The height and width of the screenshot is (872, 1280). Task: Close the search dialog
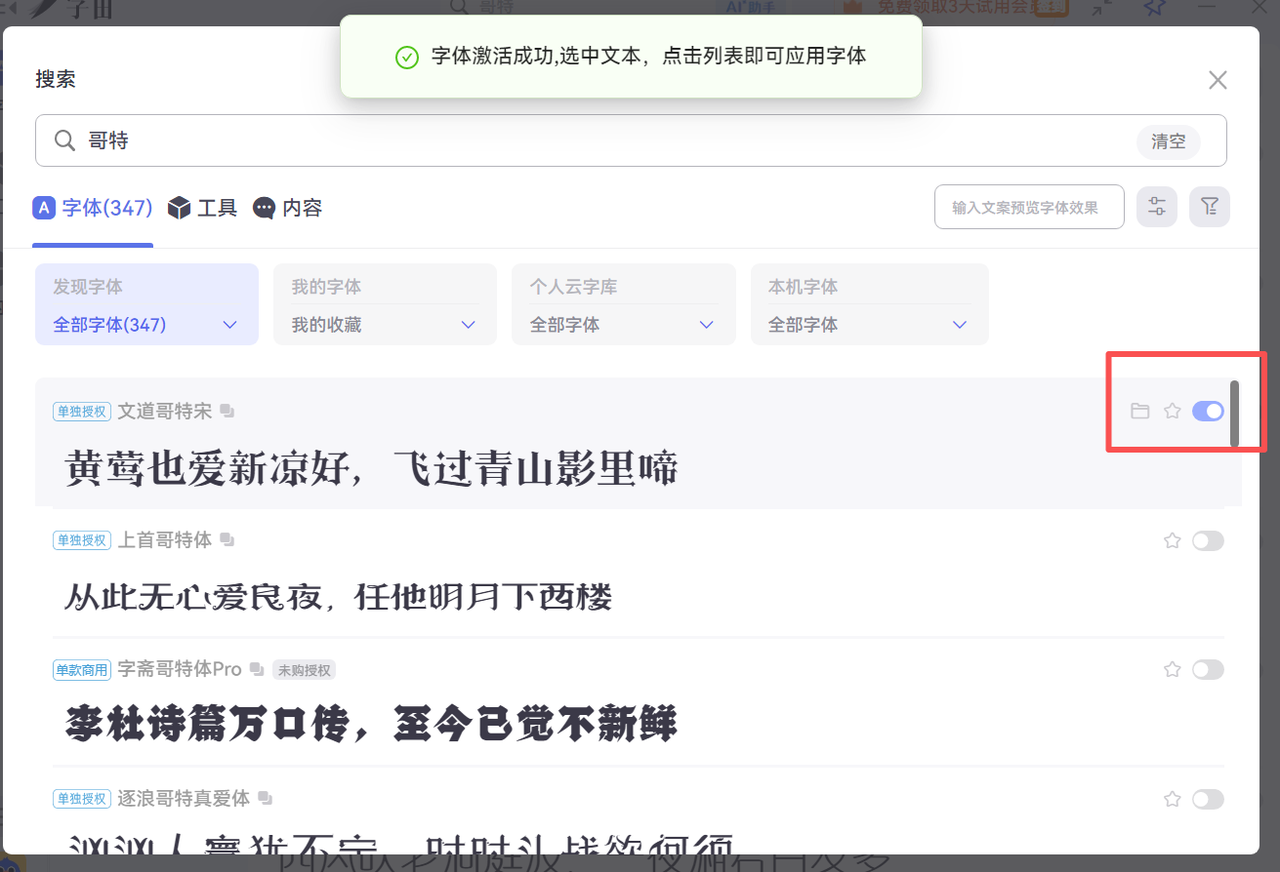tap(1217, 80)
